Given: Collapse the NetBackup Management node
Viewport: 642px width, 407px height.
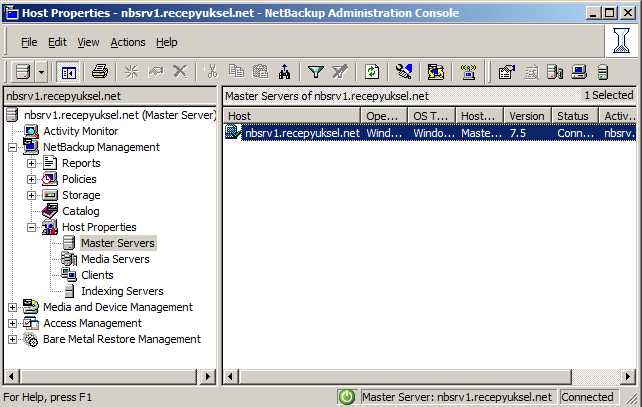Looking at the screenshot, I should pyautogui.click(x=12, y=147).
